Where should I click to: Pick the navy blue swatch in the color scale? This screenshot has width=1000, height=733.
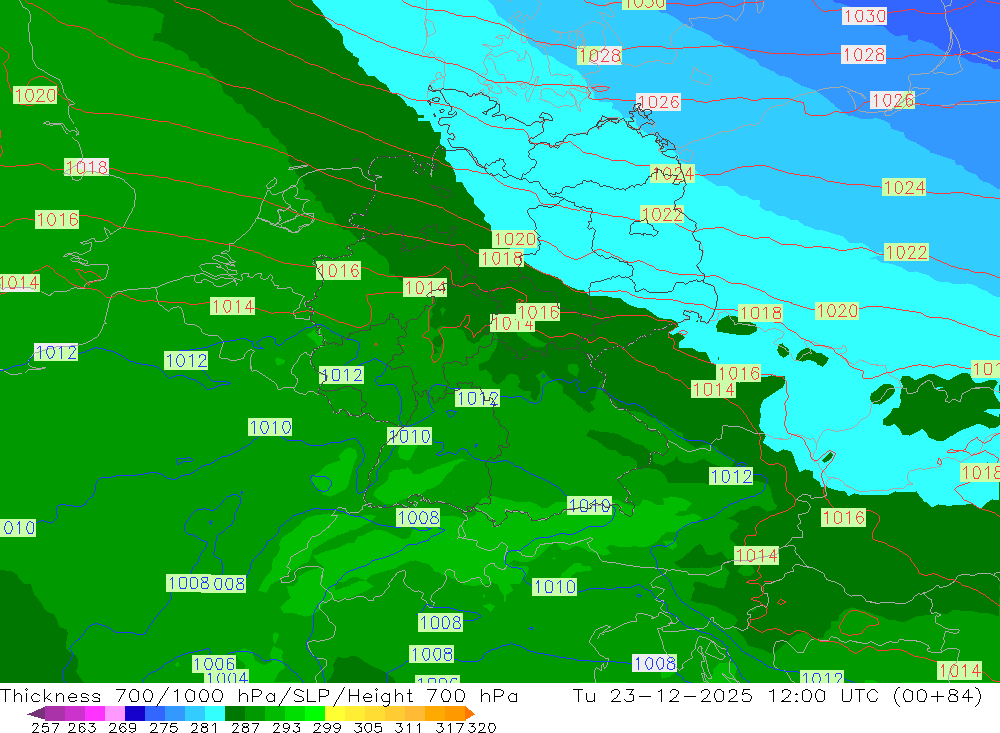[135, 713]
